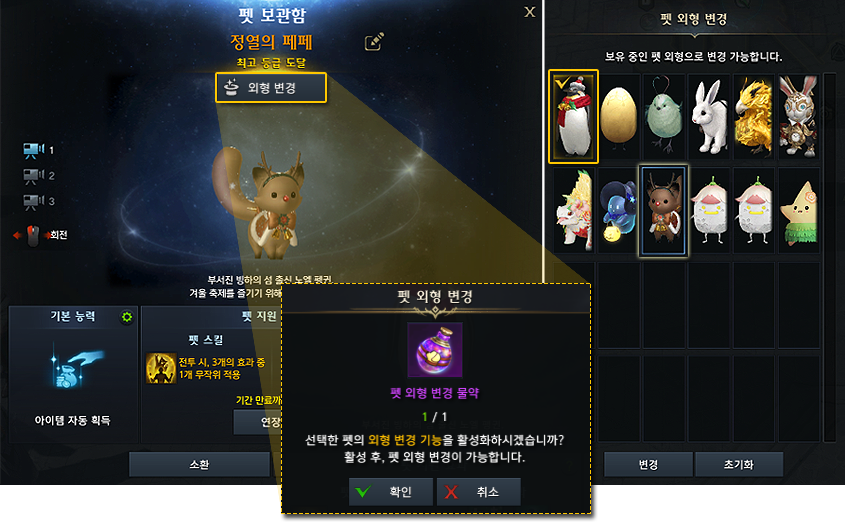The width and height of the screenshot is (845, 525).
Task: Open the 외형 변경 button
Action: (x=271, y=87)
